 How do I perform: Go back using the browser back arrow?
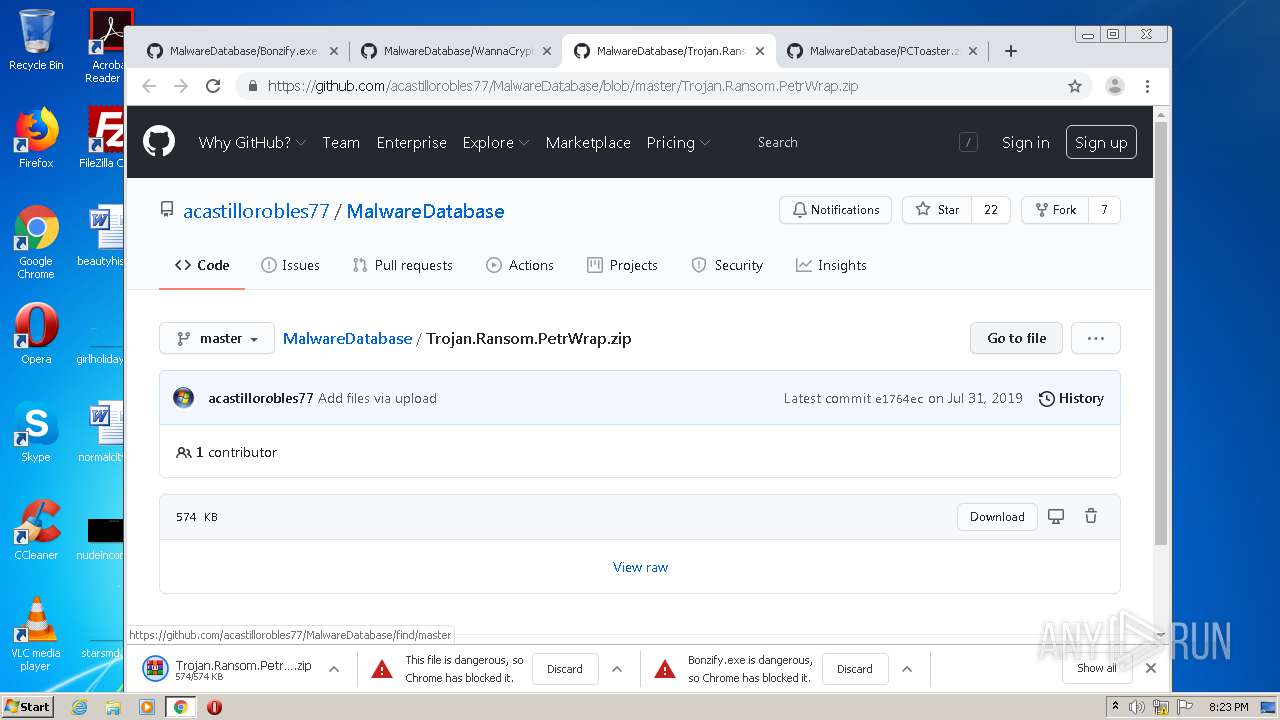pyautogui.click(x=149, y=86)
